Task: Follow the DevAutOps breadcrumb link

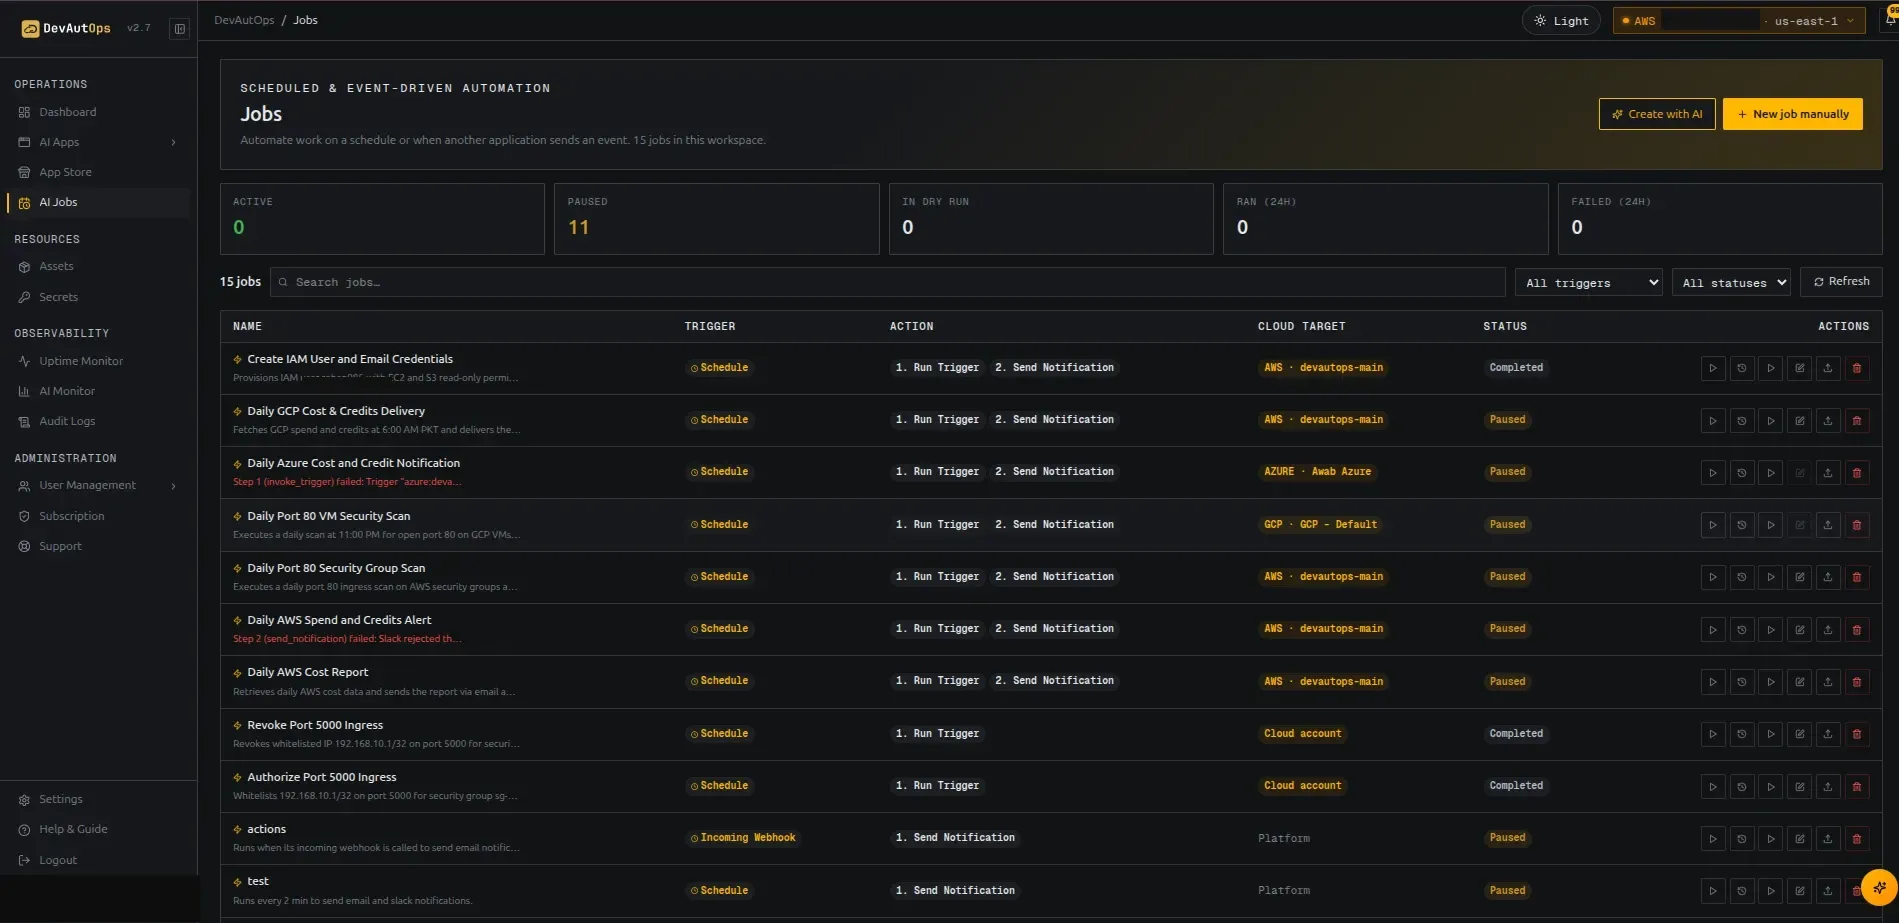Action: 244,20
